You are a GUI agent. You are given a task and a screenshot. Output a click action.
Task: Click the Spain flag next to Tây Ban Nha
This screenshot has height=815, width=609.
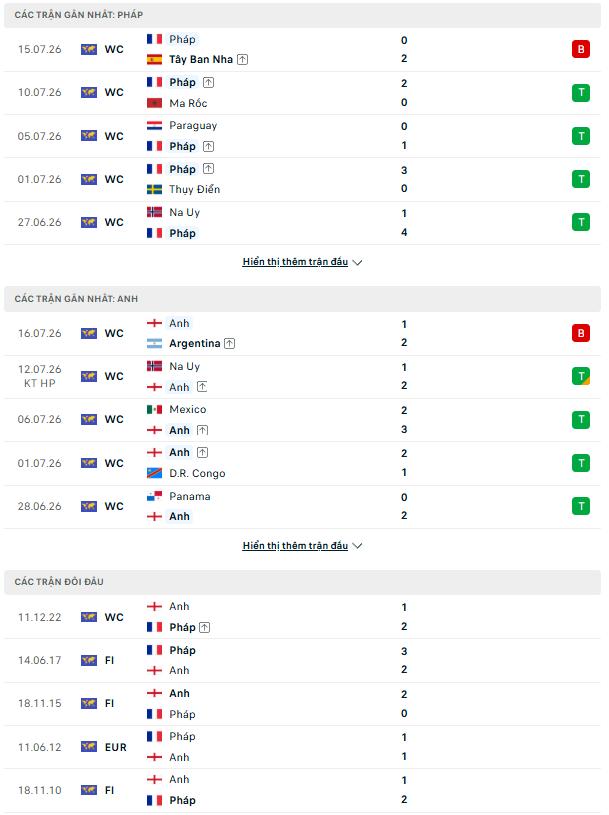tap(154, 60)
